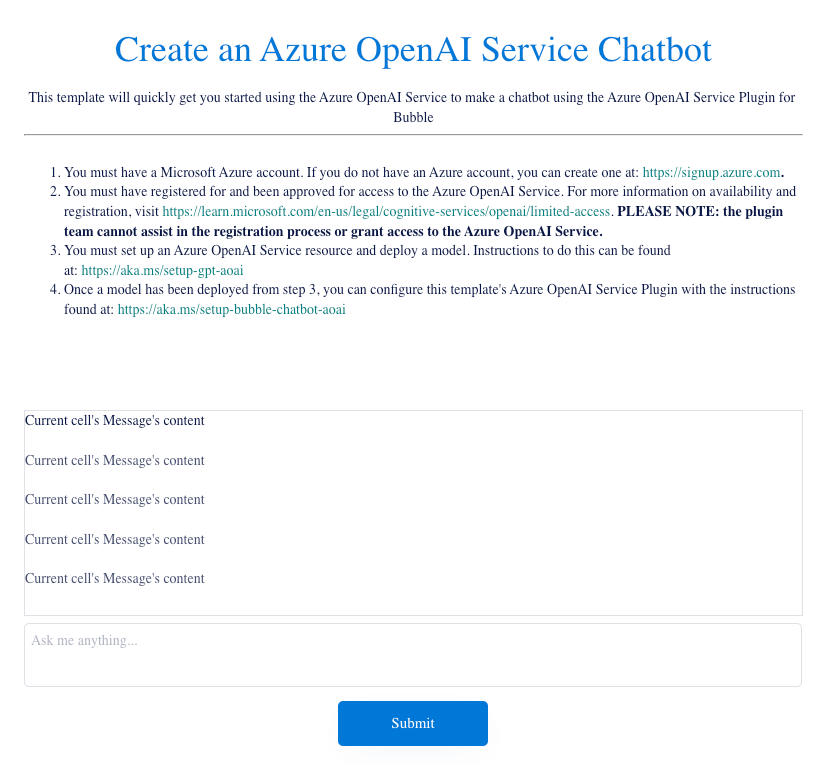Click the Create an Azure OpenAI Service Chatbot heading
This screenshot has height=765, width=824.
click(412, 49)
